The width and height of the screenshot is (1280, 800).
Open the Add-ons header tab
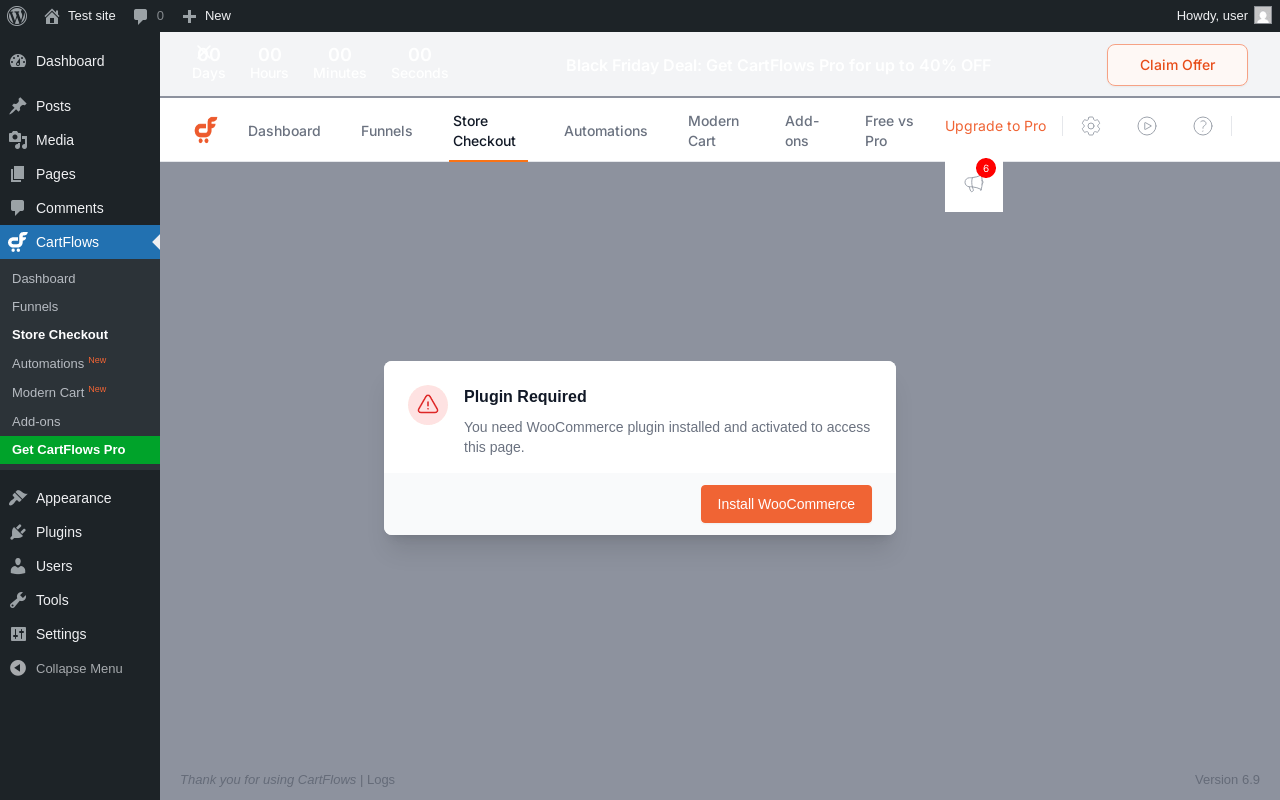pyautogui.click(x=803, y=131)
